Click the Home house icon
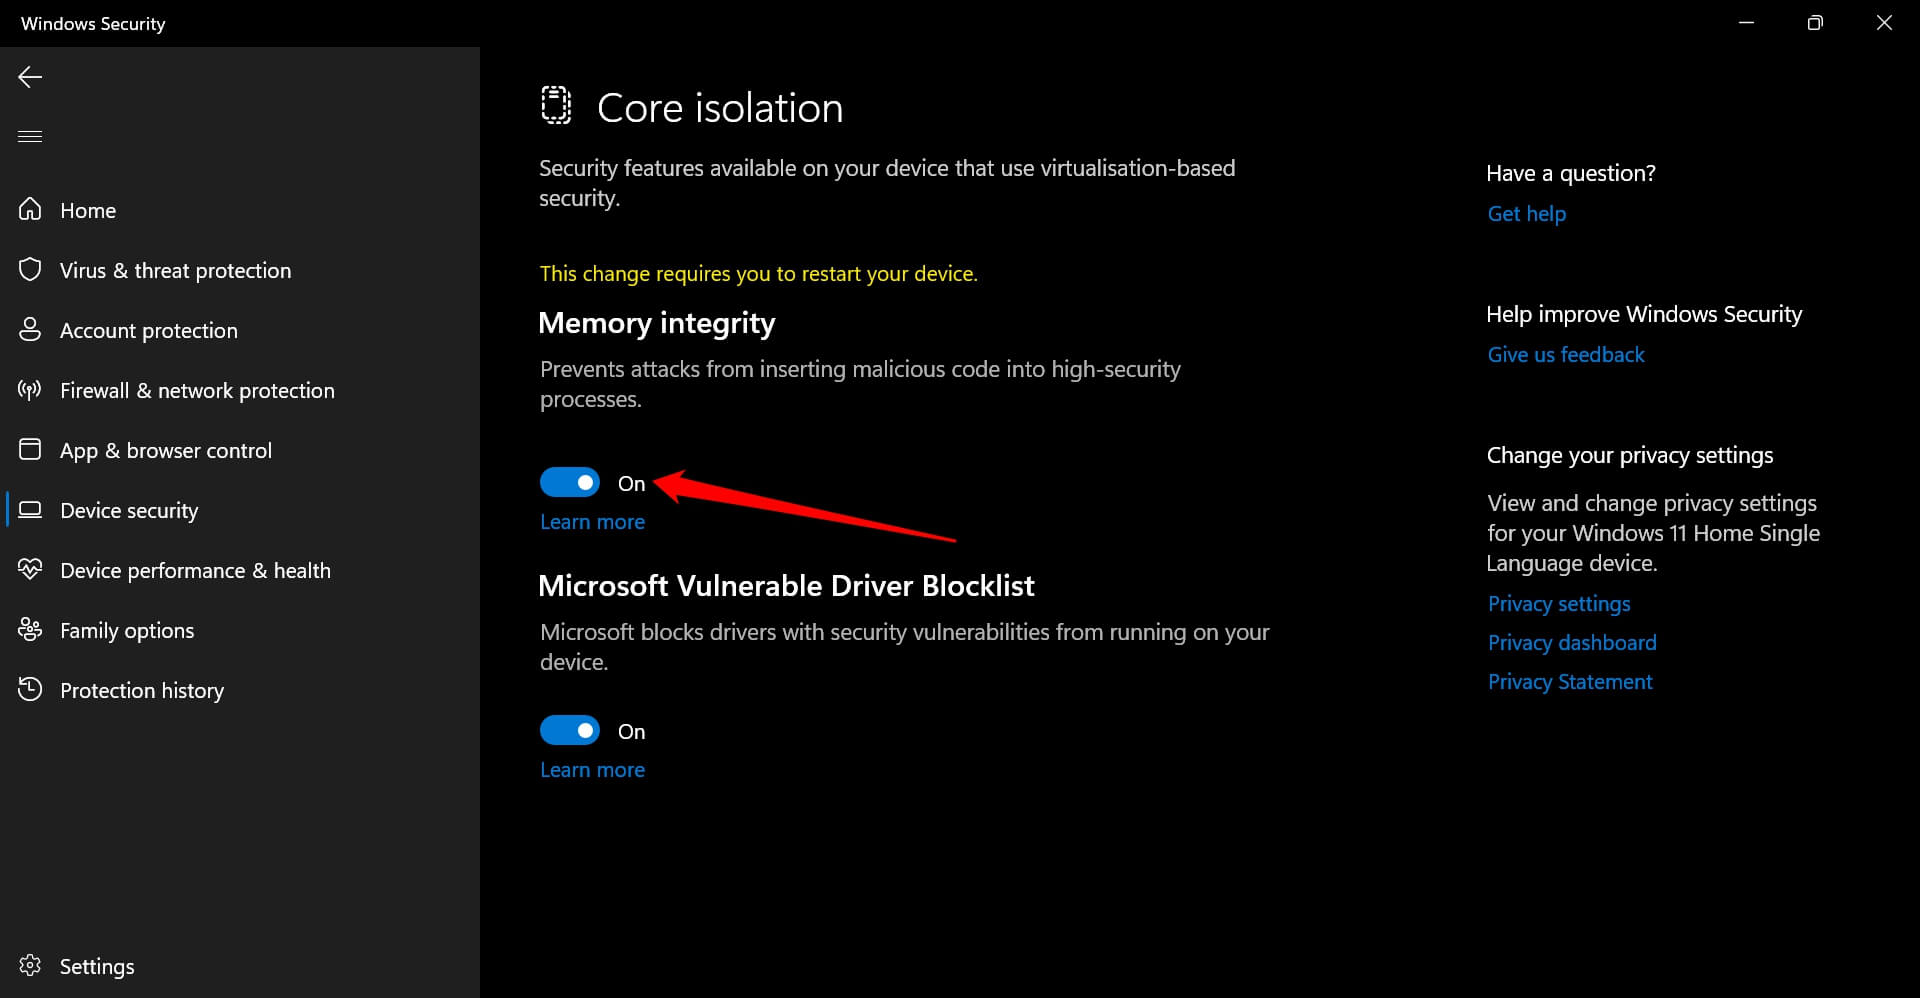This screenshot has height=998, width=1920. [30, 209]
